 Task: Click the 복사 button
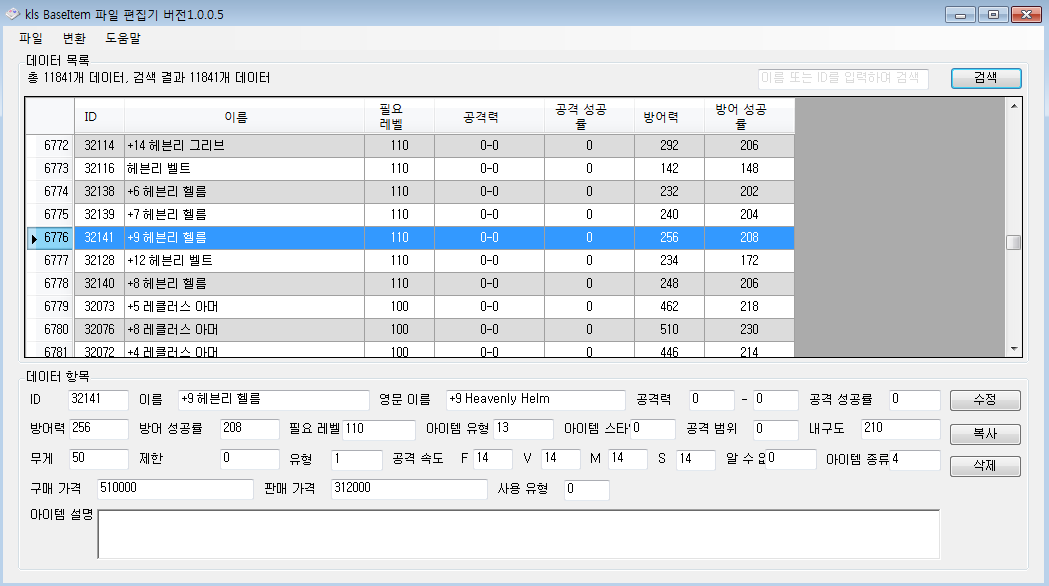coord(985,433)
